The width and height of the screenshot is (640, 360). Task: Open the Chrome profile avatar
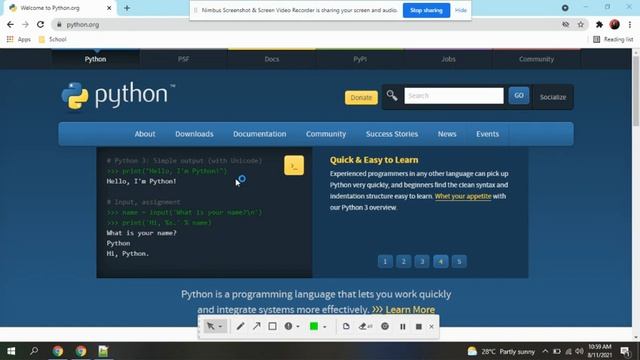[614, 24]
